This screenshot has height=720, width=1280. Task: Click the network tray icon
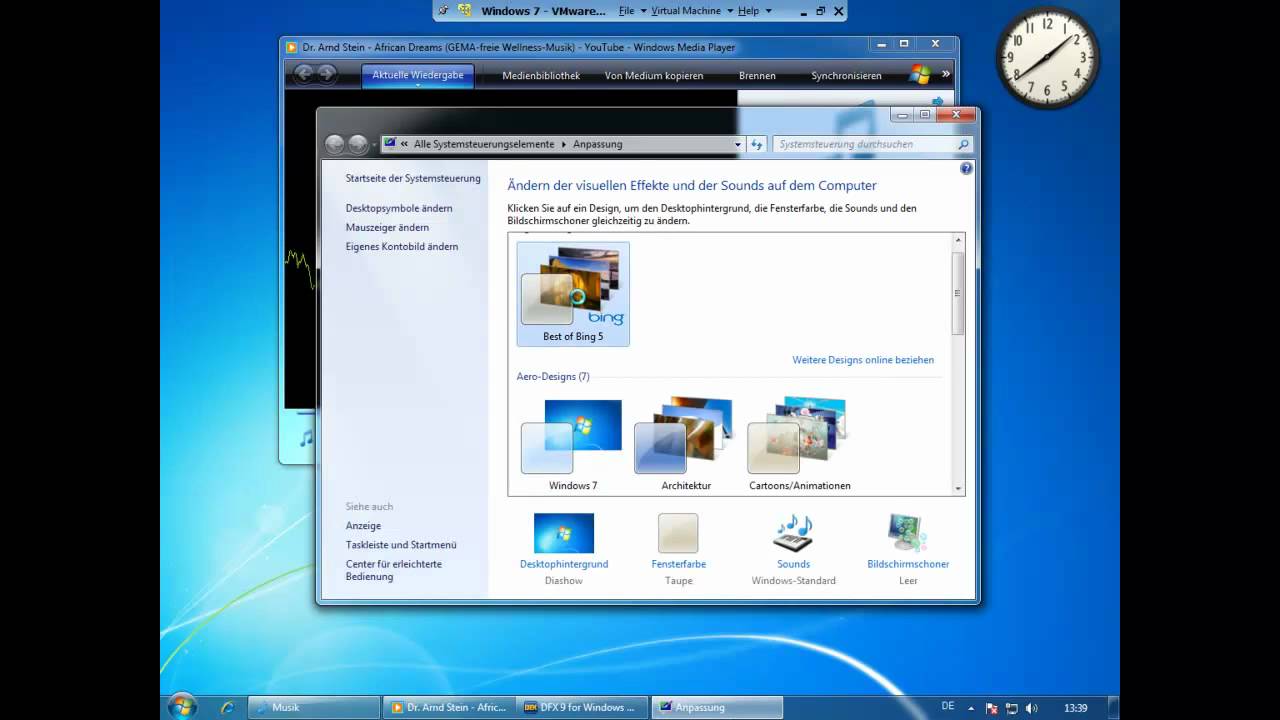coord(1012,708)
